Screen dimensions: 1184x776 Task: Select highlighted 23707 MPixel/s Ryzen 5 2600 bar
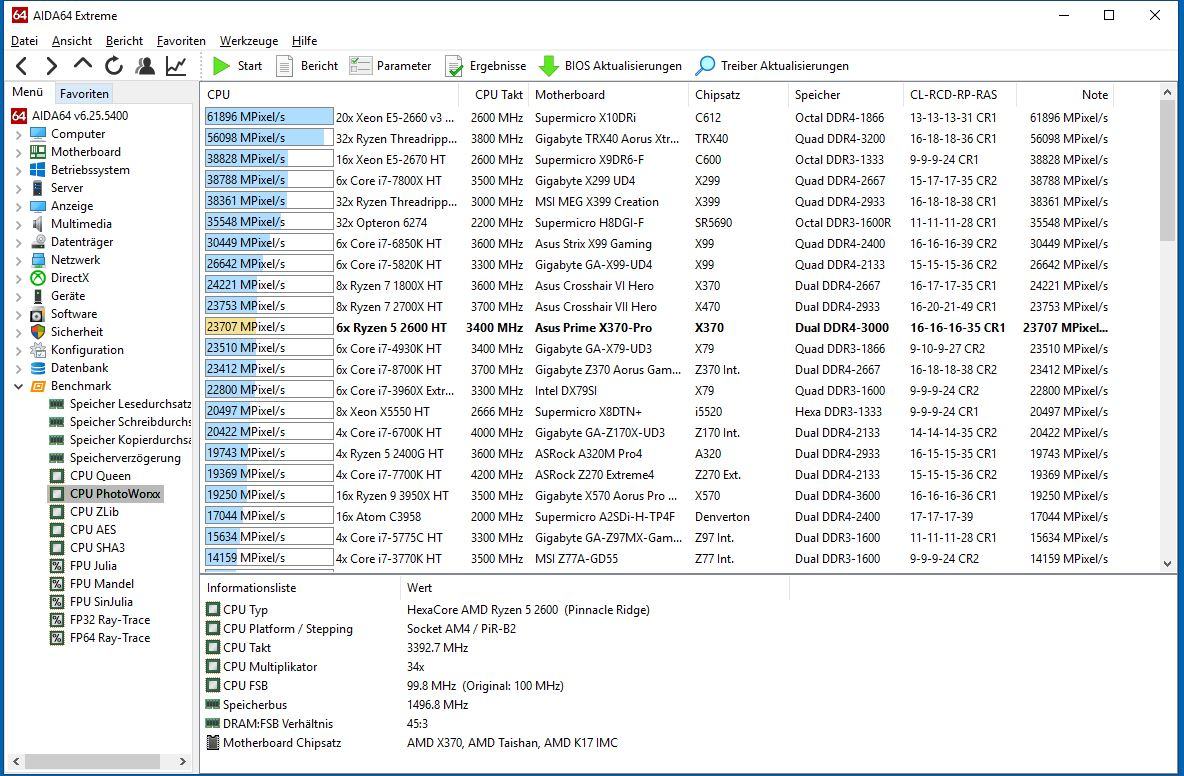[x=269, y=327]
